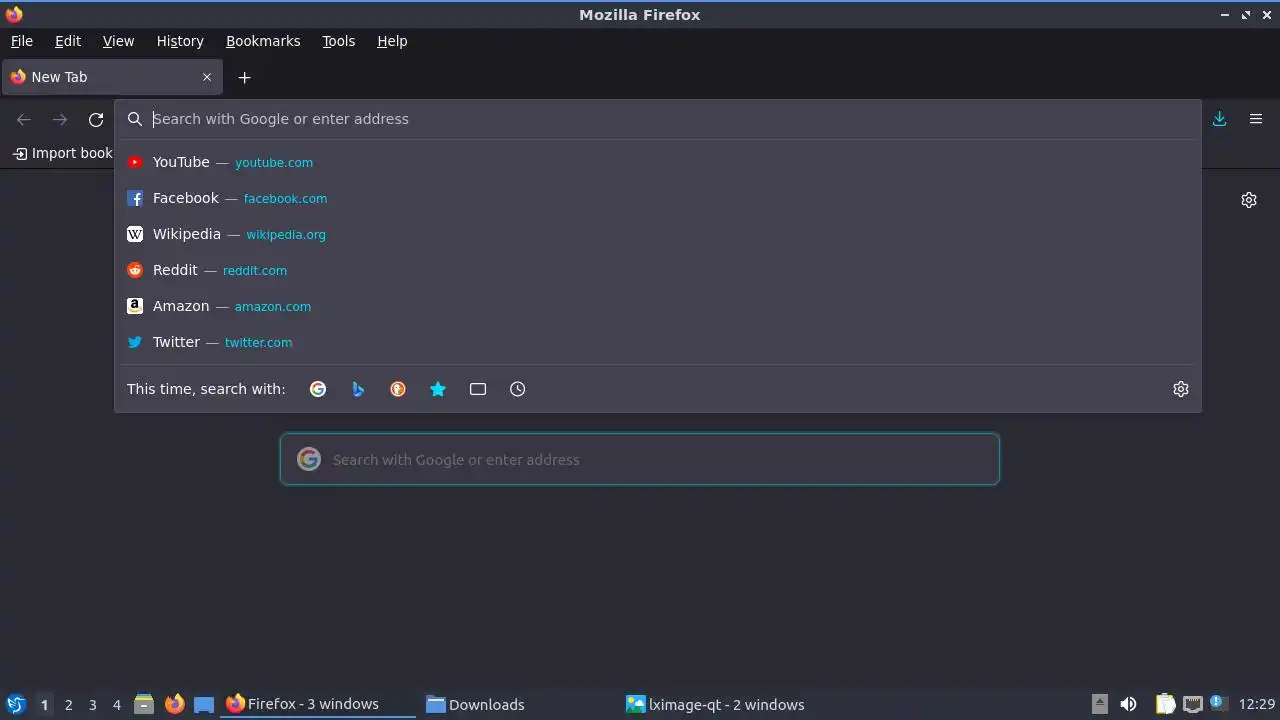Open the volume control tray icon

pyautogui.click(x=1128, y=704)
